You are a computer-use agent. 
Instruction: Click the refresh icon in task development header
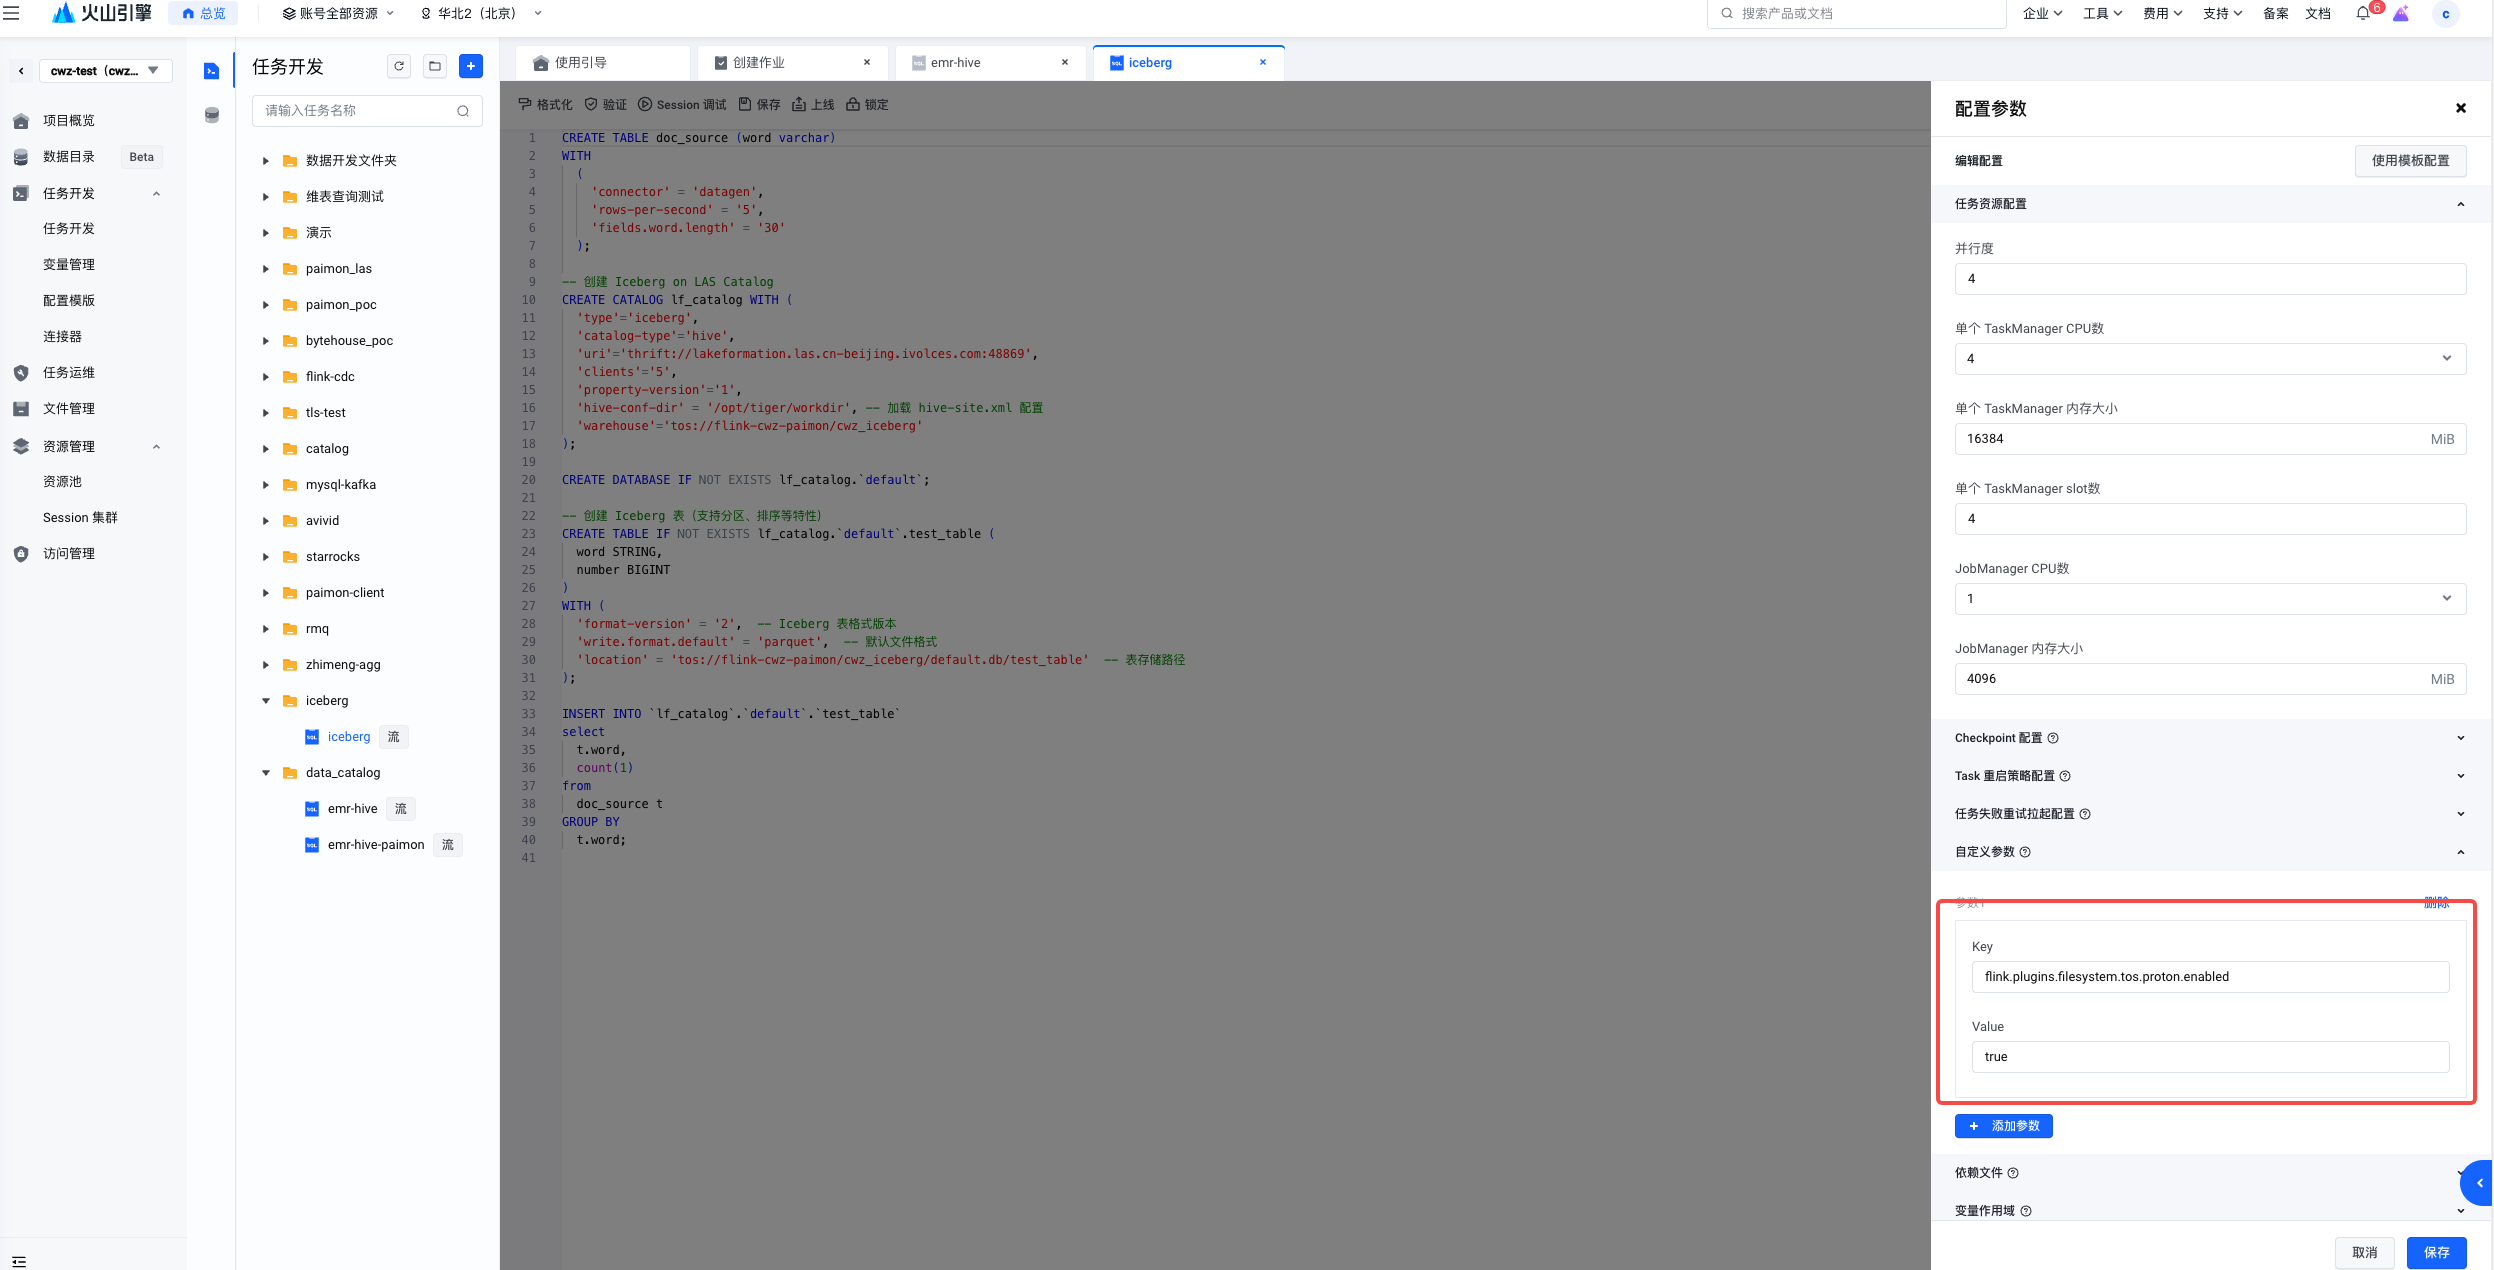[x=399, y=66]
